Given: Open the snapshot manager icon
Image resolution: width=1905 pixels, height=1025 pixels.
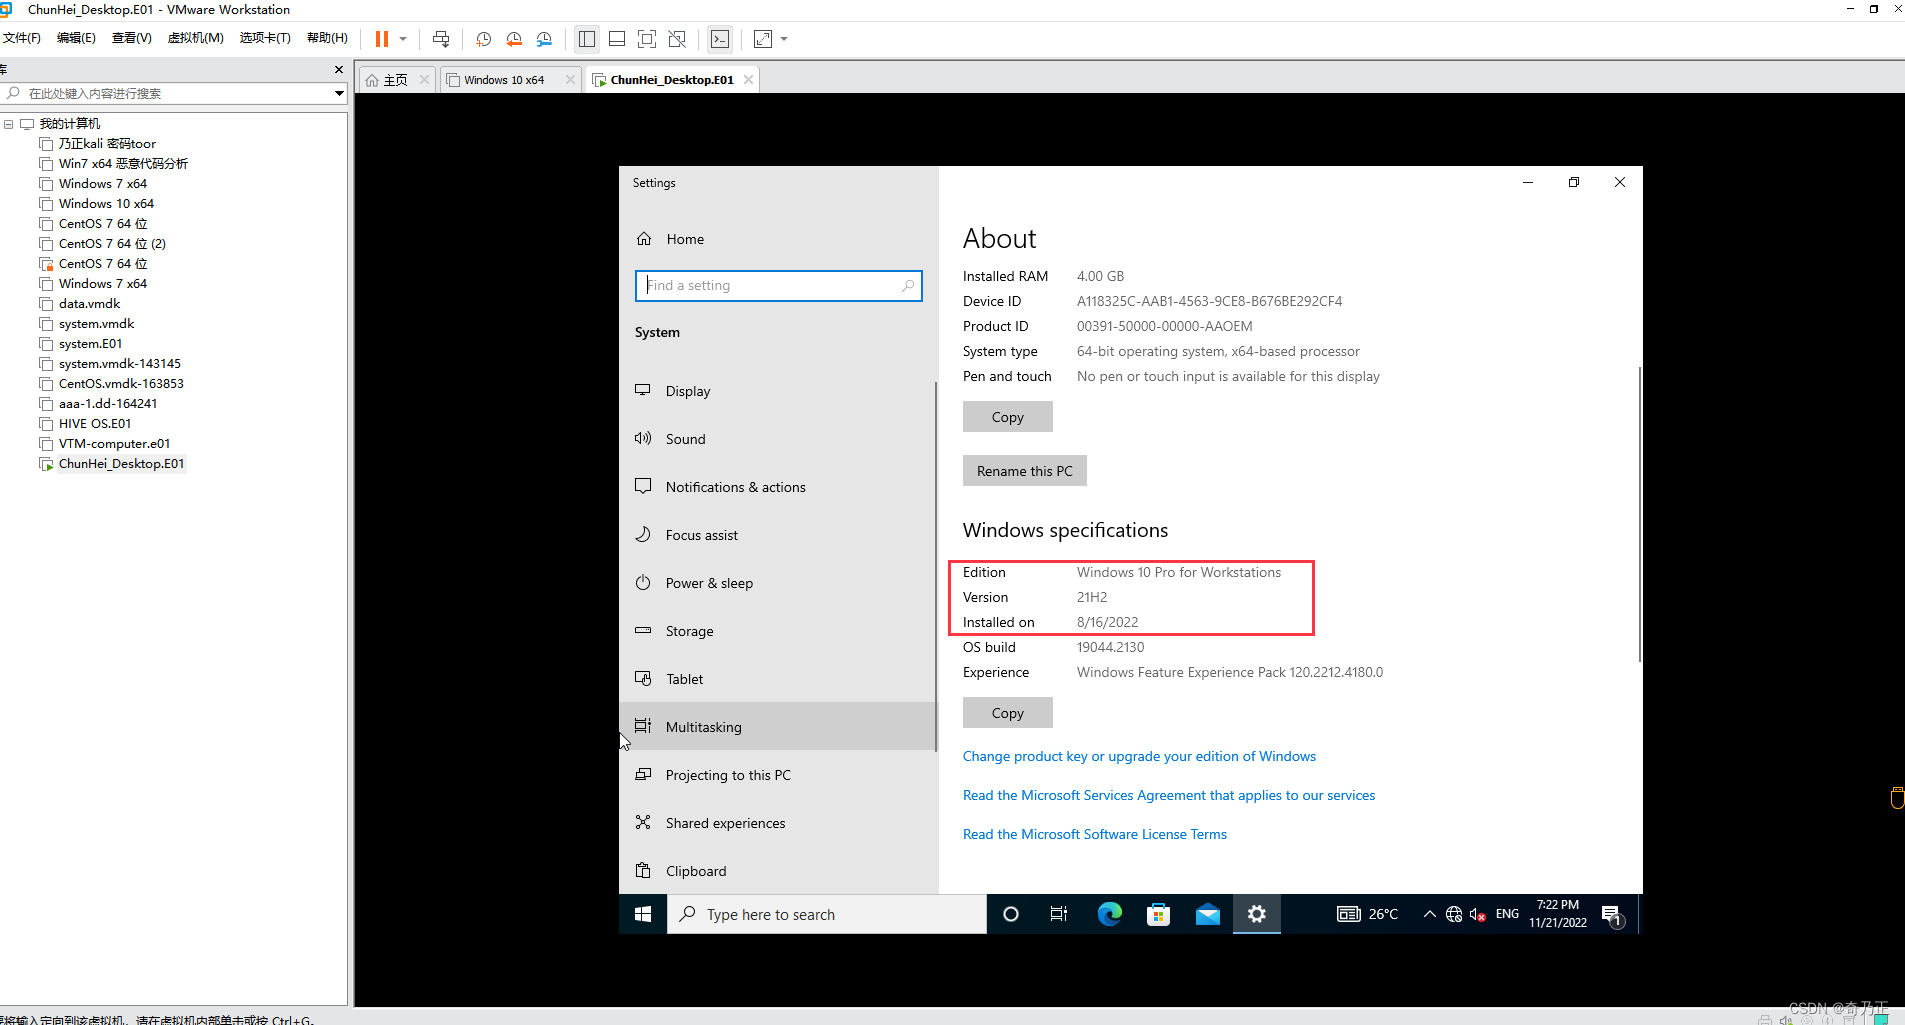Looking at the screenshot, I should (544, 39).
